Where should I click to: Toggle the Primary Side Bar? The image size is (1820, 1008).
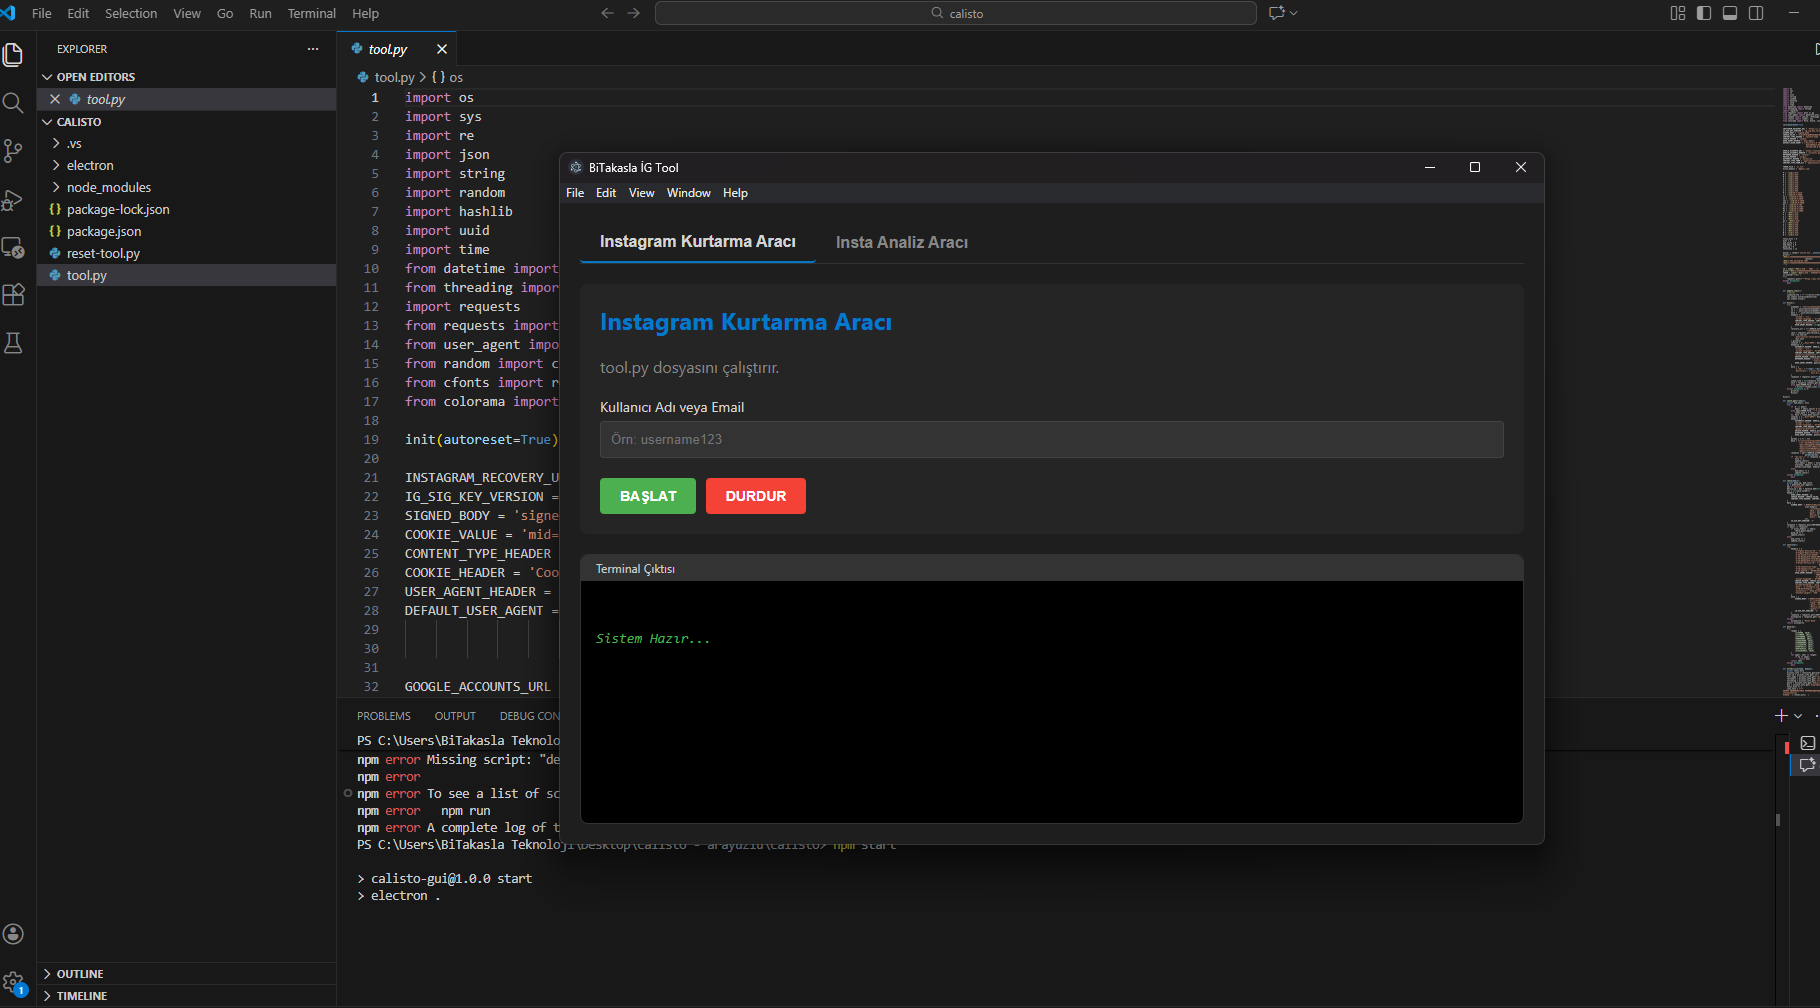coord(1704,13)
